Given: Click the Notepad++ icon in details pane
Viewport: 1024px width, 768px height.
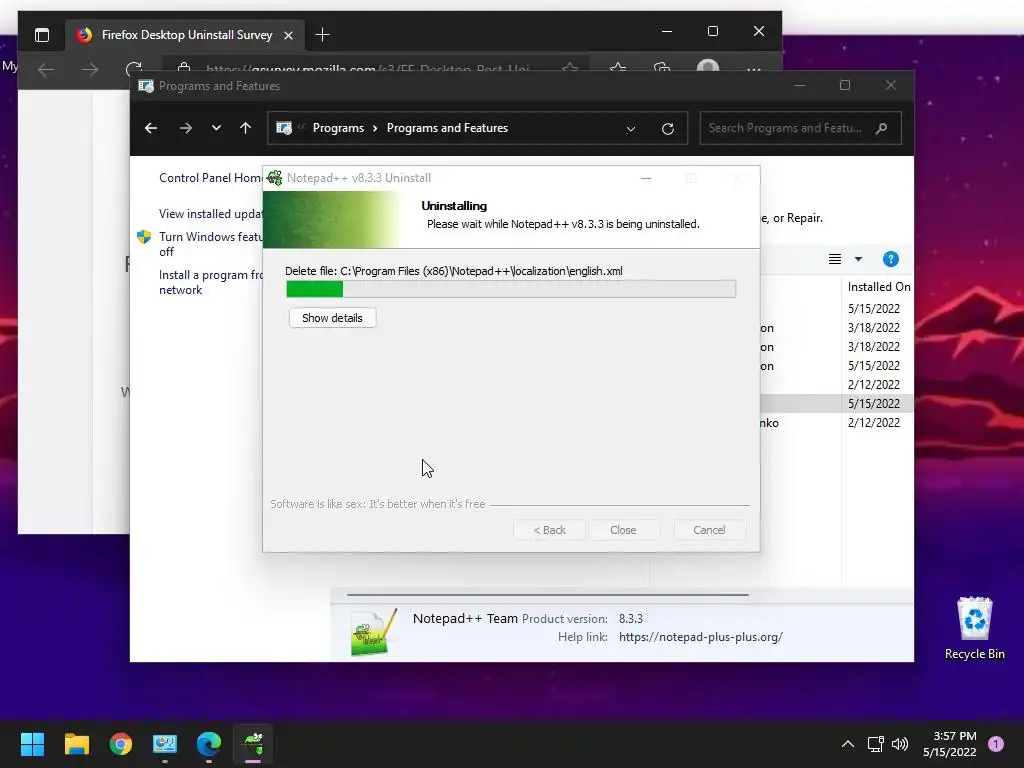Looking at the screenshot, I should (374, 632).
